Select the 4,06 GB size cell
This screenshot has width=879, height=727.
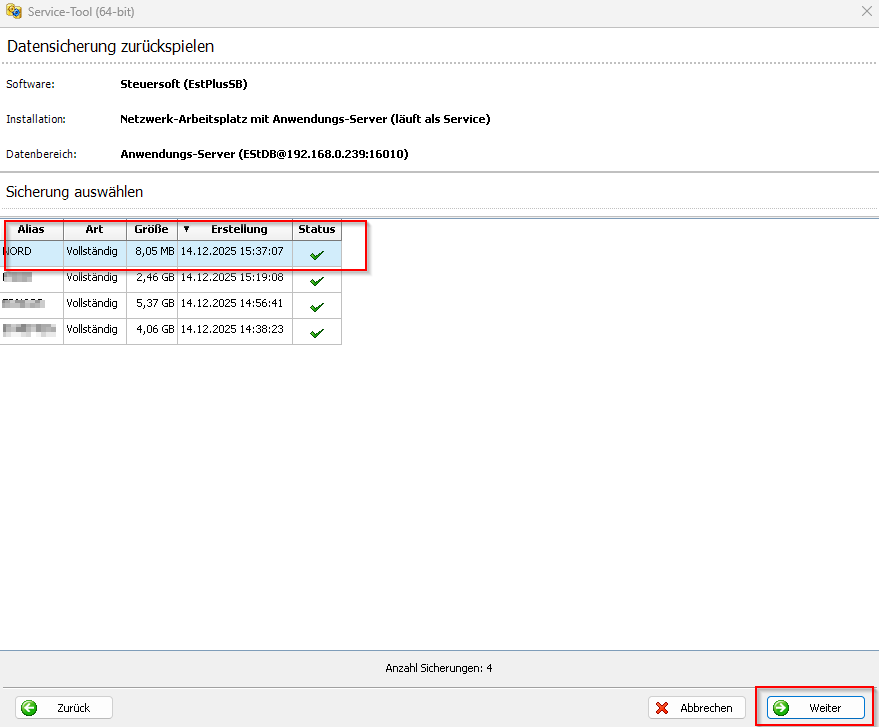153,329
